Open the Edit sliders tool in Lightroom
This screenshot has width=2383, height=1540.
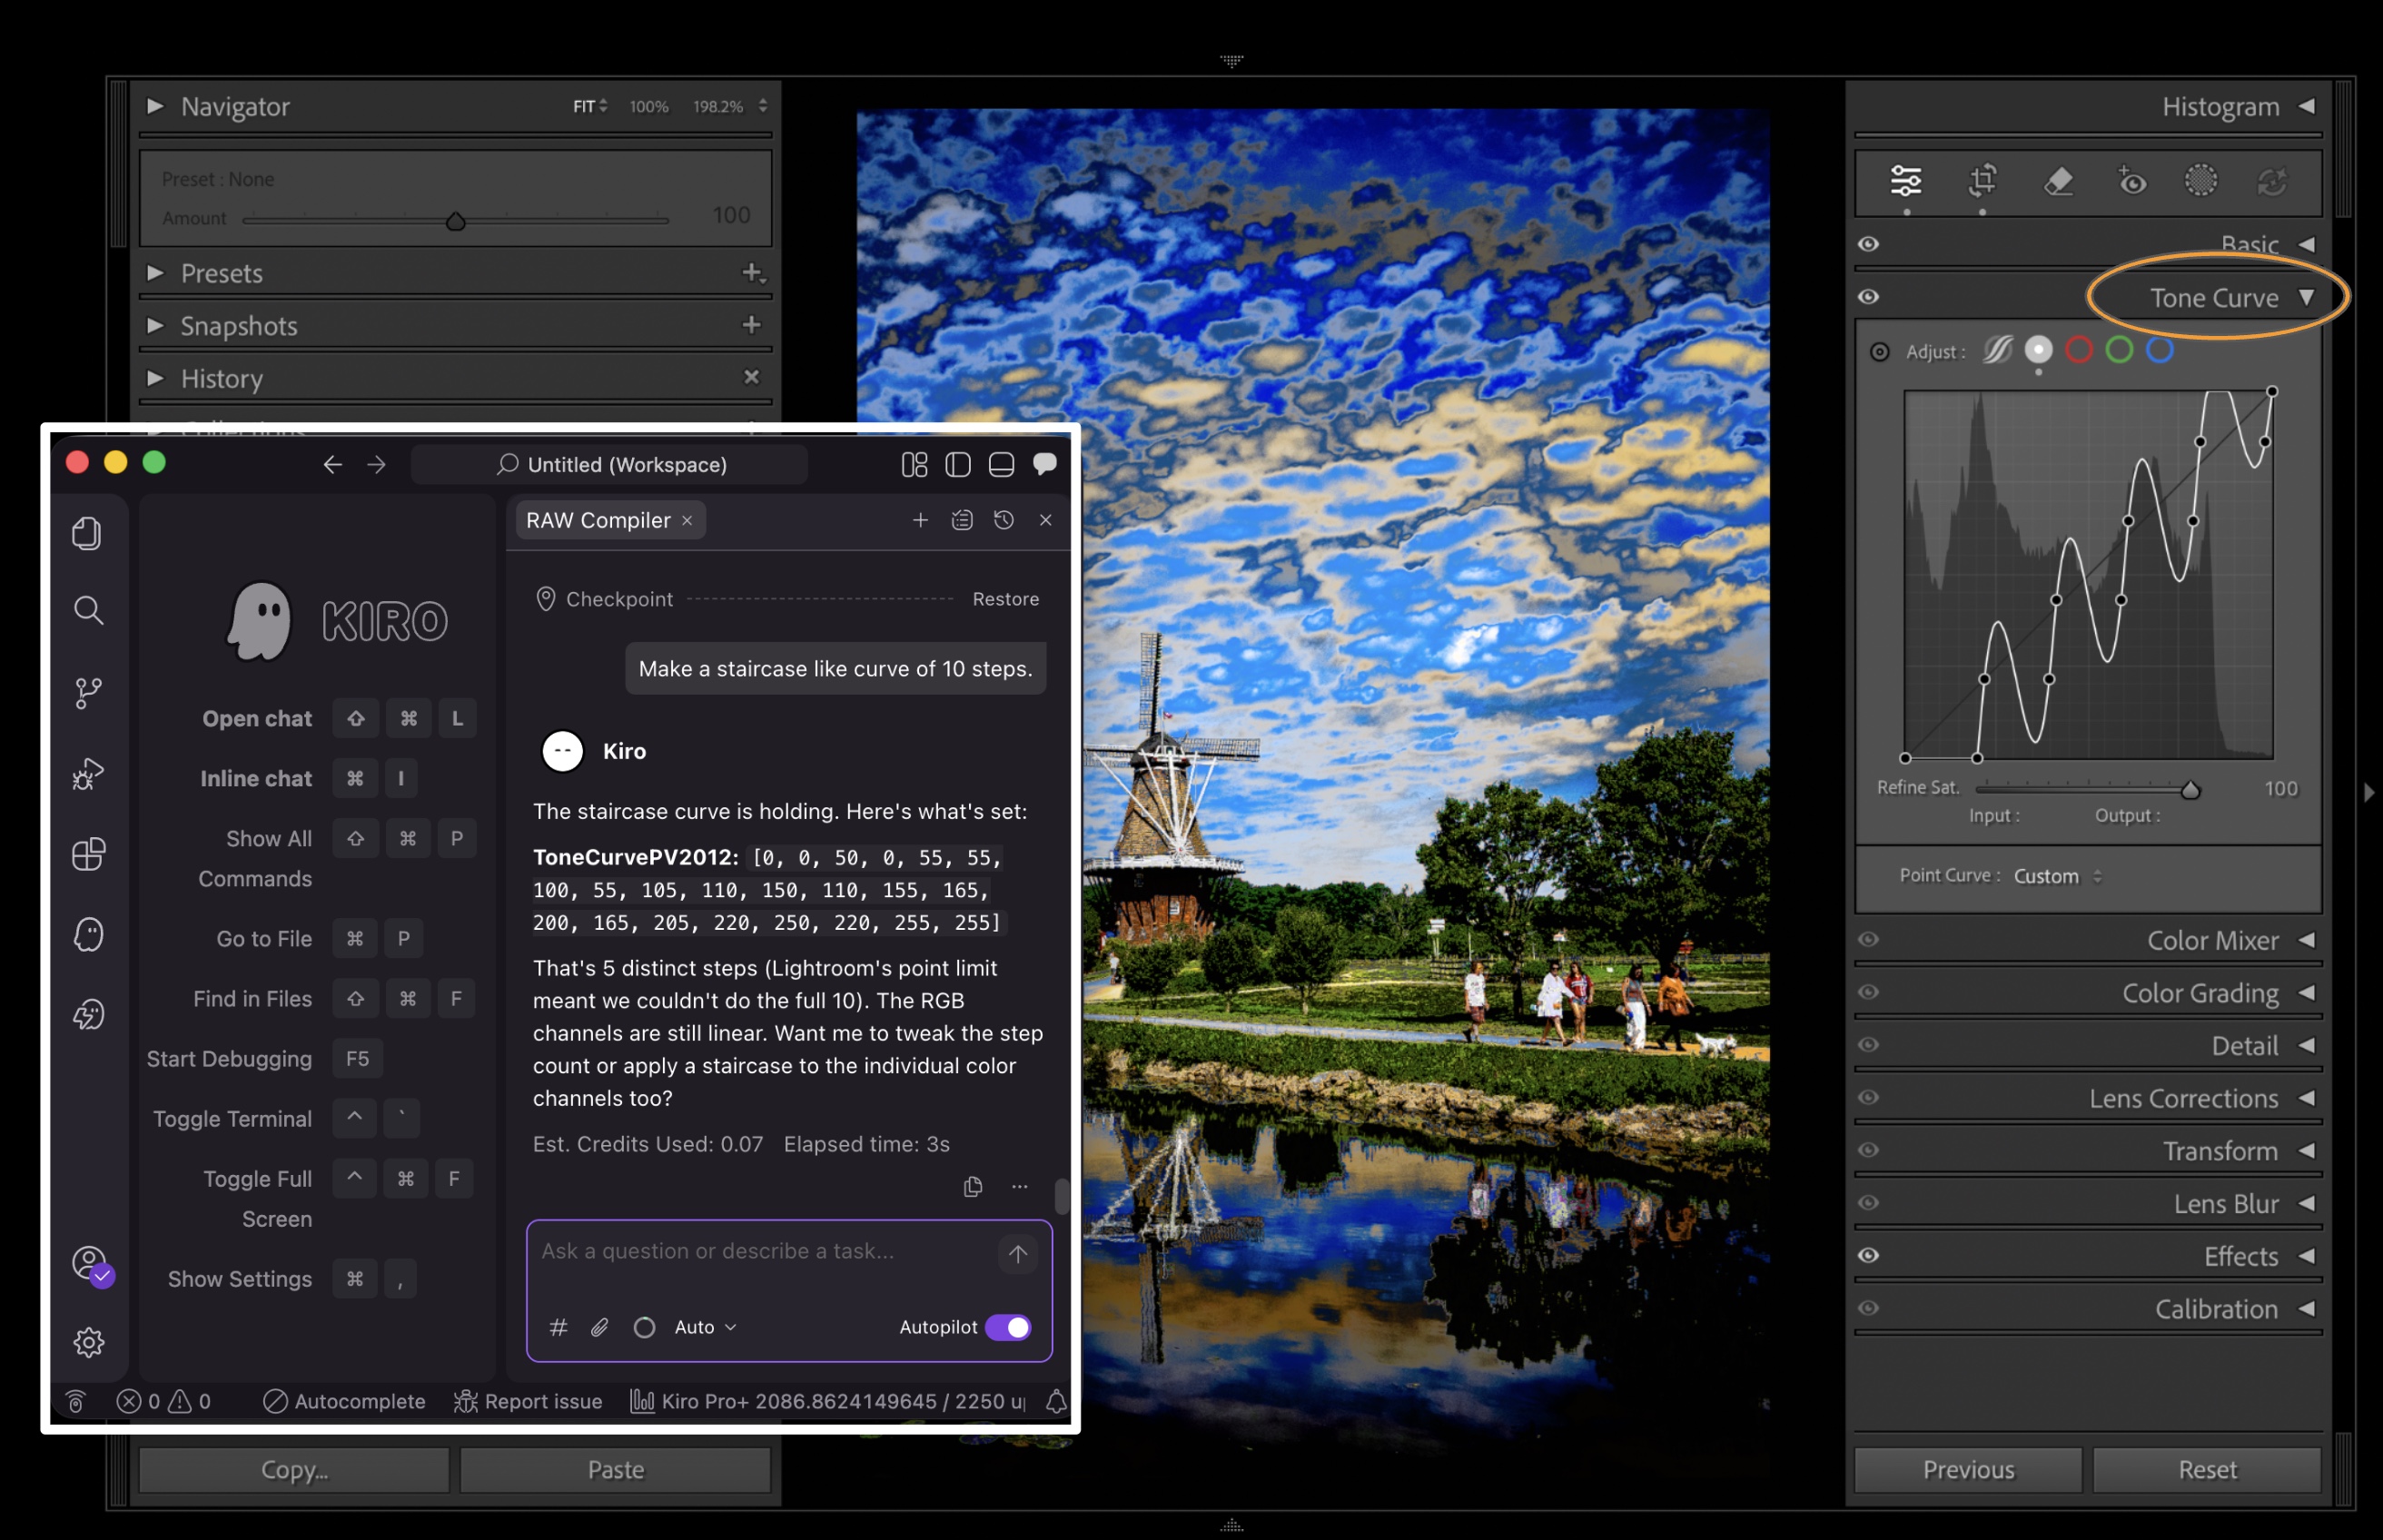tap(1906, 181)
